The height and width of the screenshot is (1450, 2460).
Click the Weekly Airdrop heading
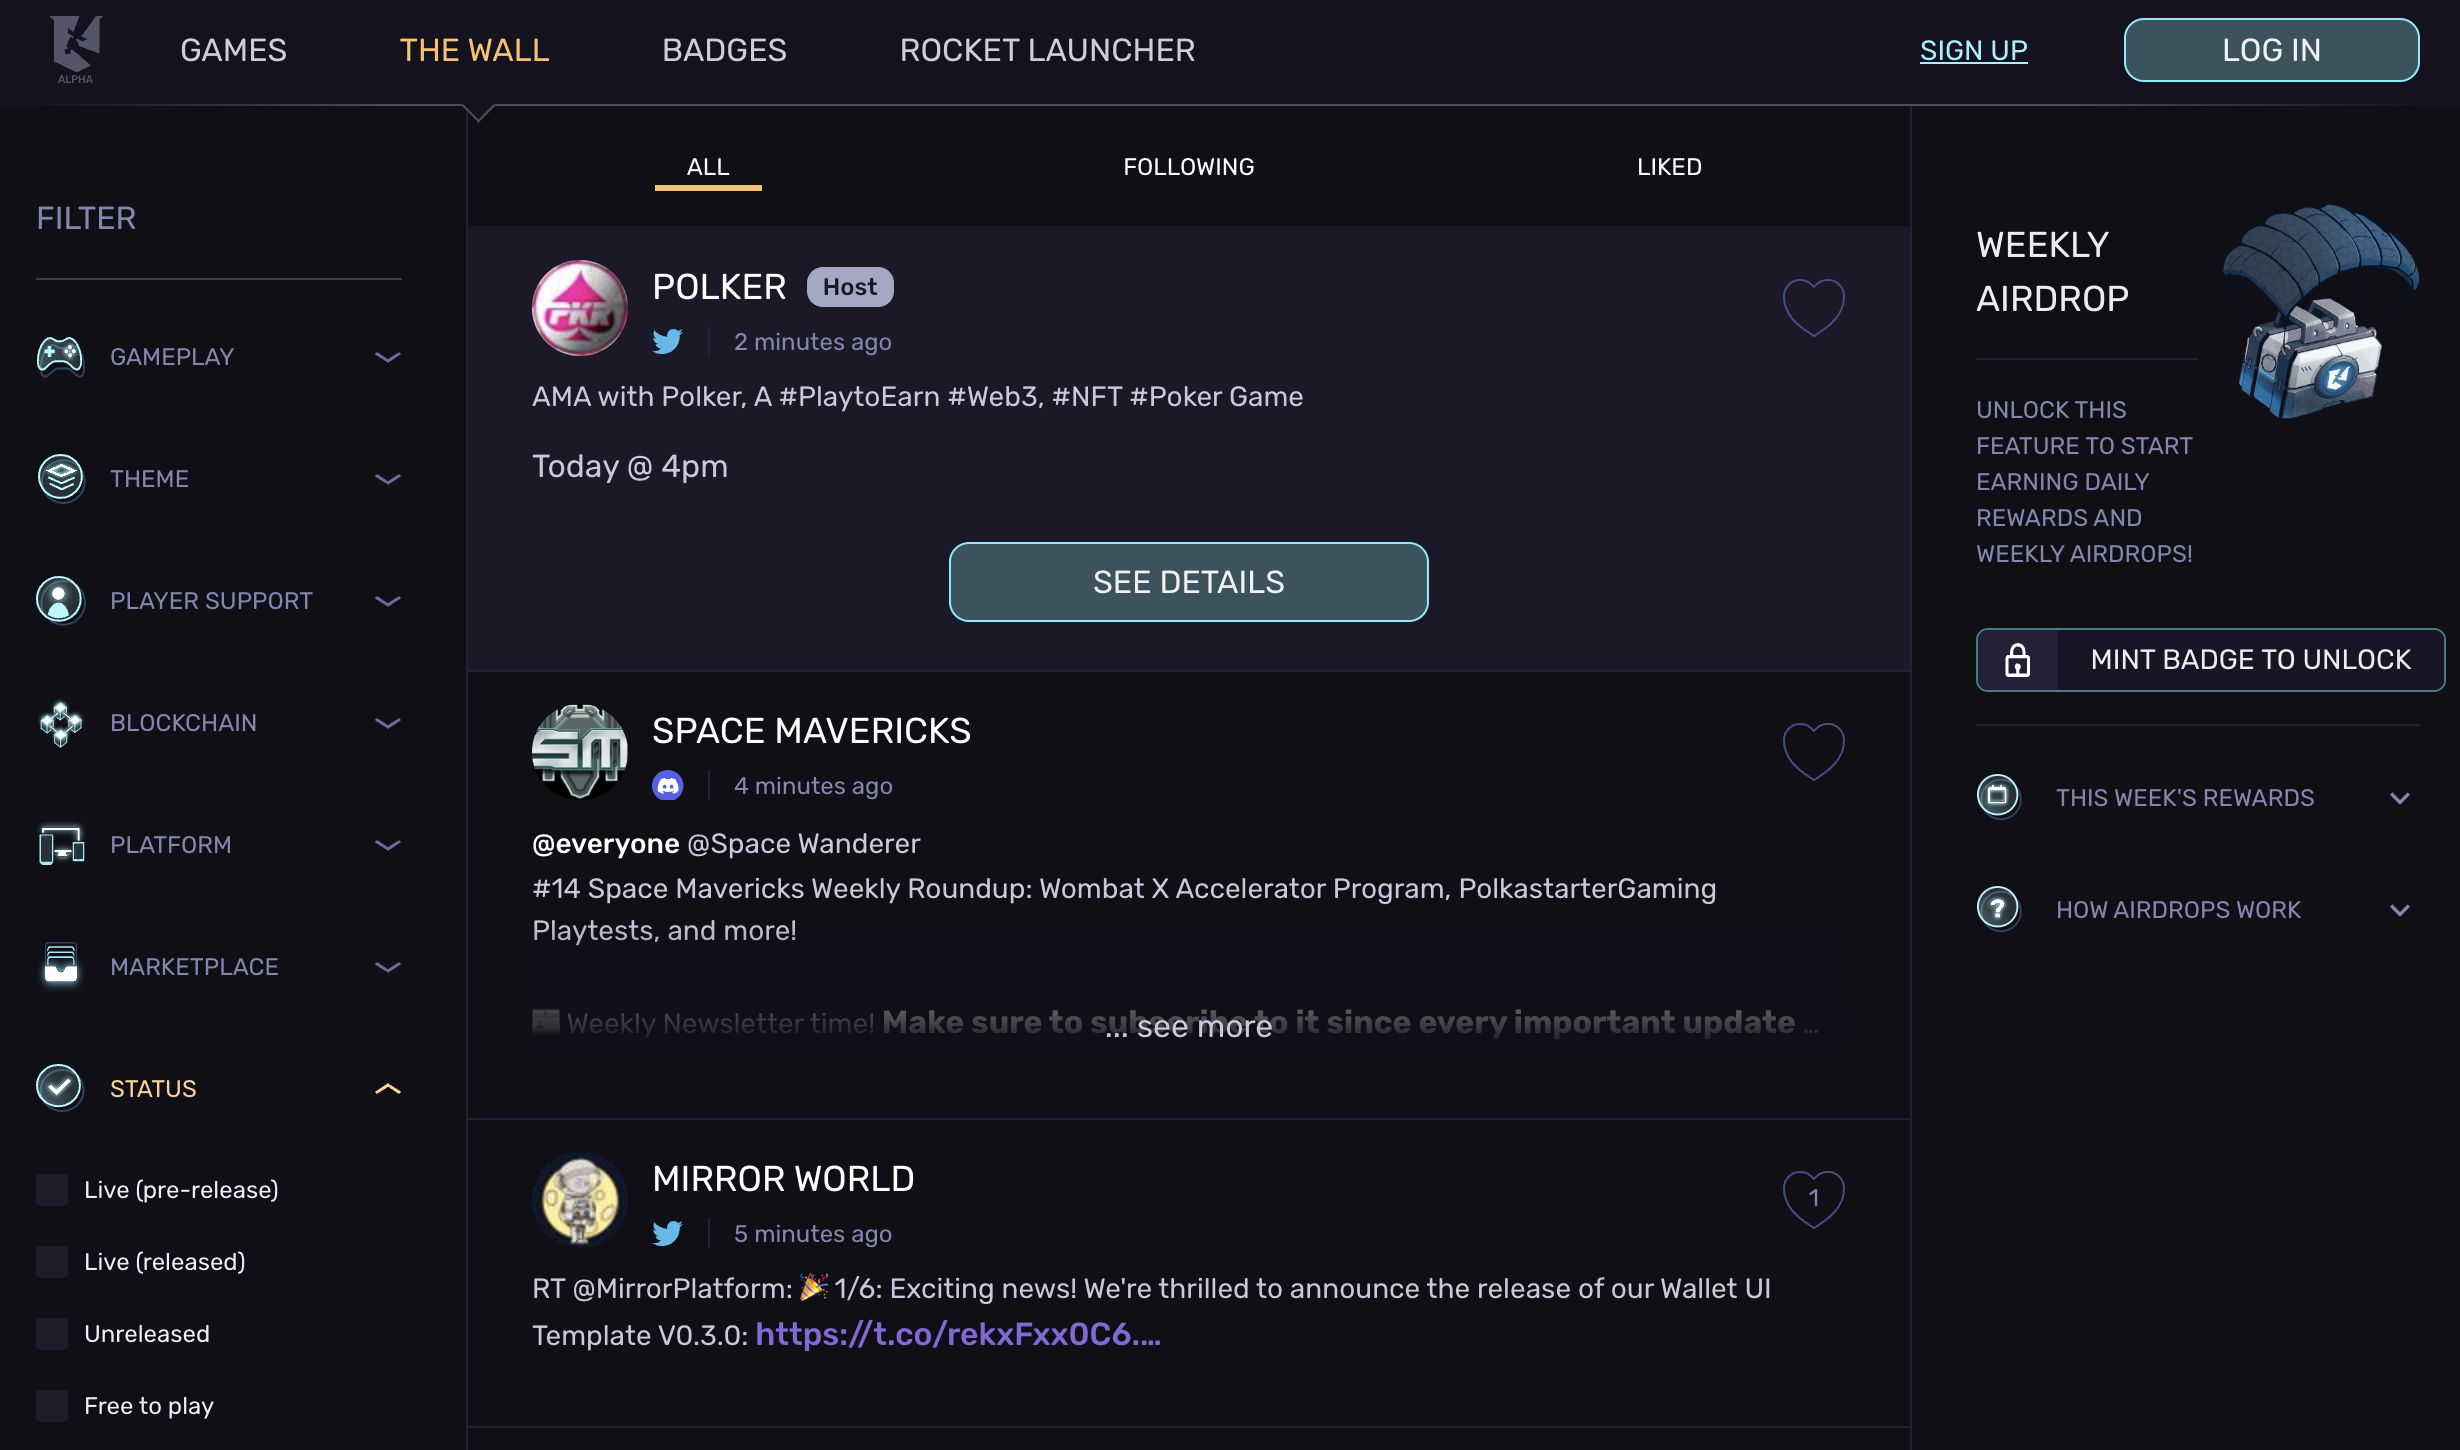click(2052, 272)
